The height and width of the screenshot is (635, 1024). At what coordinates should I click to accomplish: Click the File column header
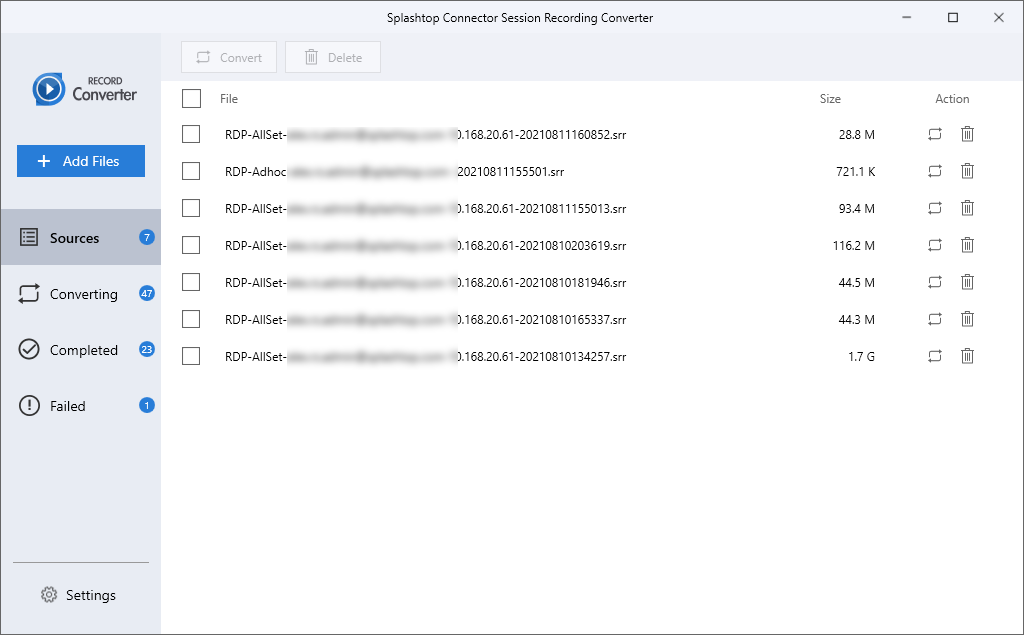[229, 99]
